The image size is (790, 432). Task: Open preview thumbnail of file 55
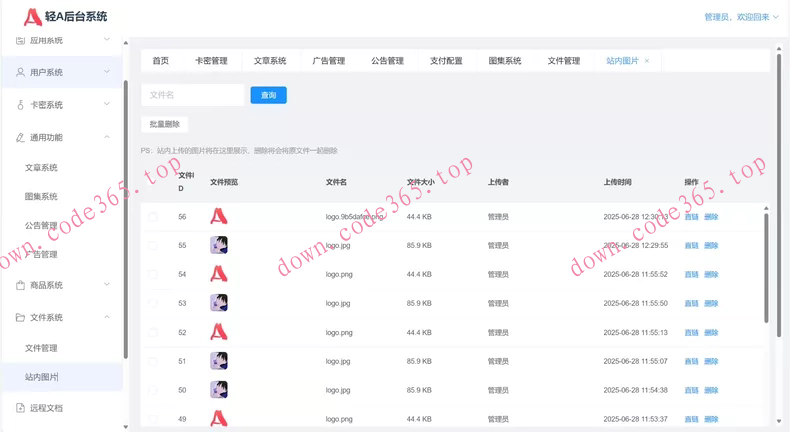(219, 245)
